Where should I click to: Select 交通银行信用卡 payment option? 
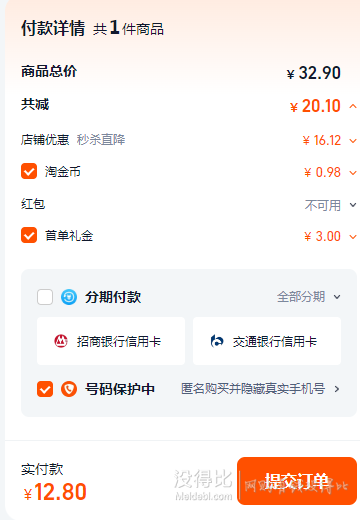tap(267, 341)
